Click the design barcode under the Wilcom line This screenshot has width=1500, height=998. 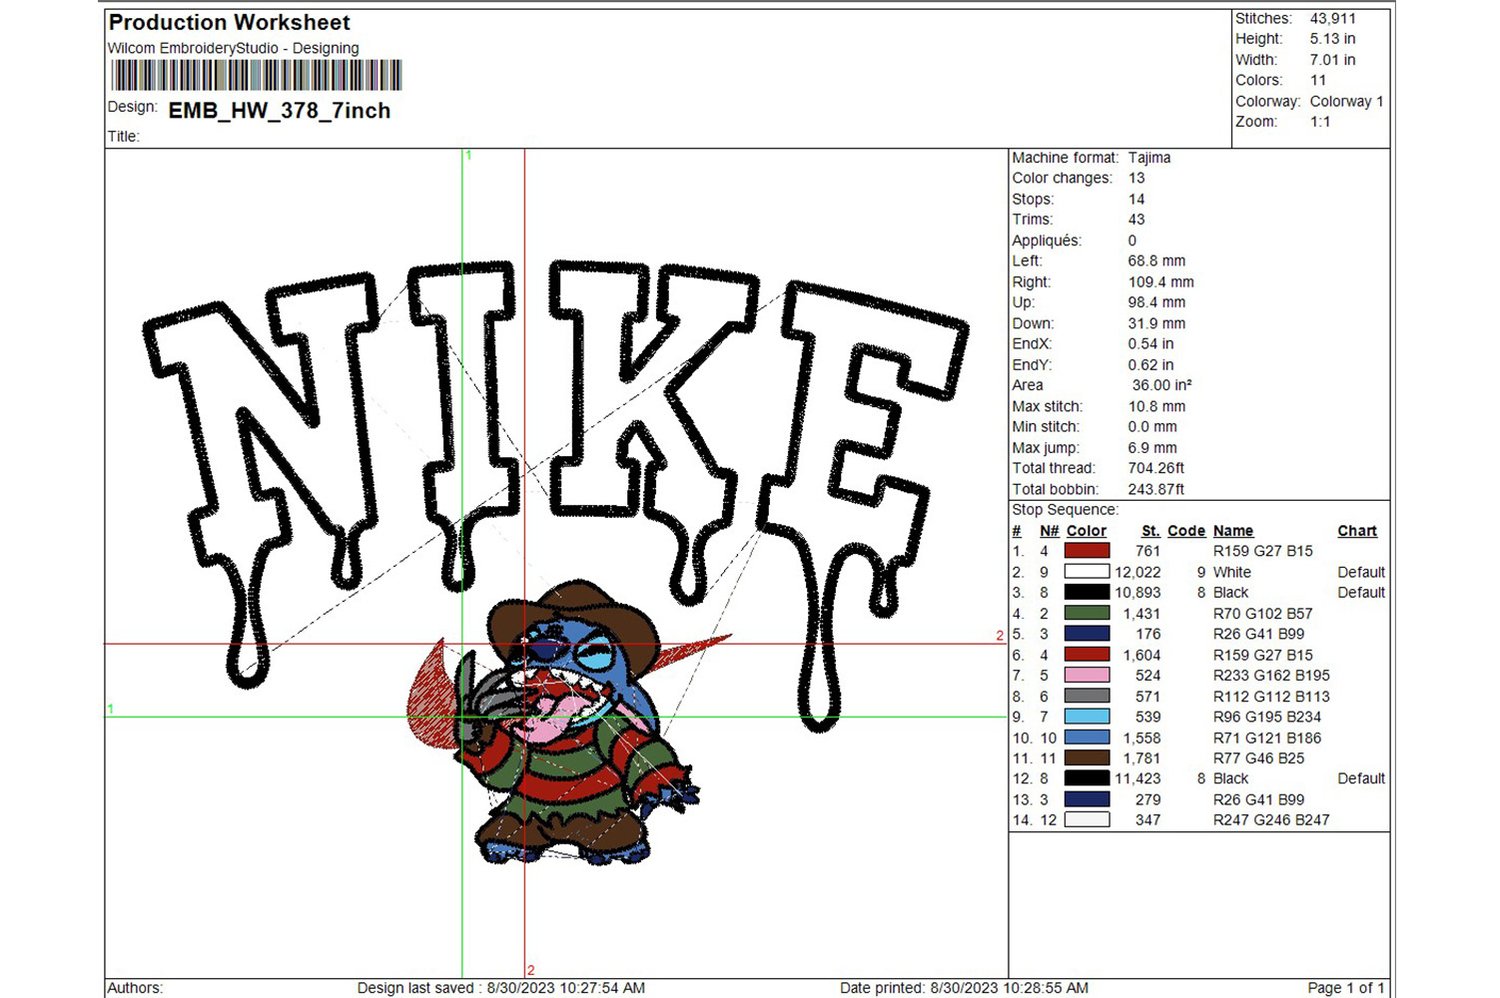(256, 76)
